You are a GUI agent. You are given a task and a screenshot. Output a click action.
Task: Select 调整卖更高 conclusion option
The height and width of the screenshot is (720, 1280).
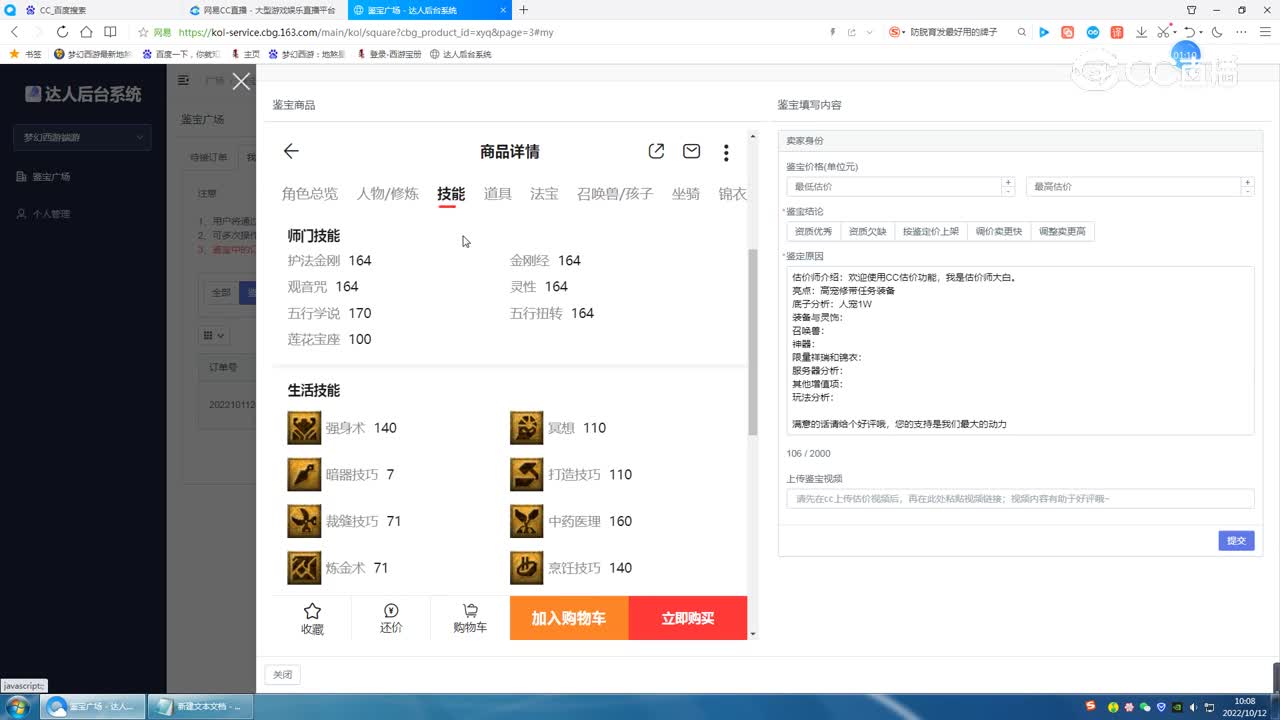tap(1062, 231)
